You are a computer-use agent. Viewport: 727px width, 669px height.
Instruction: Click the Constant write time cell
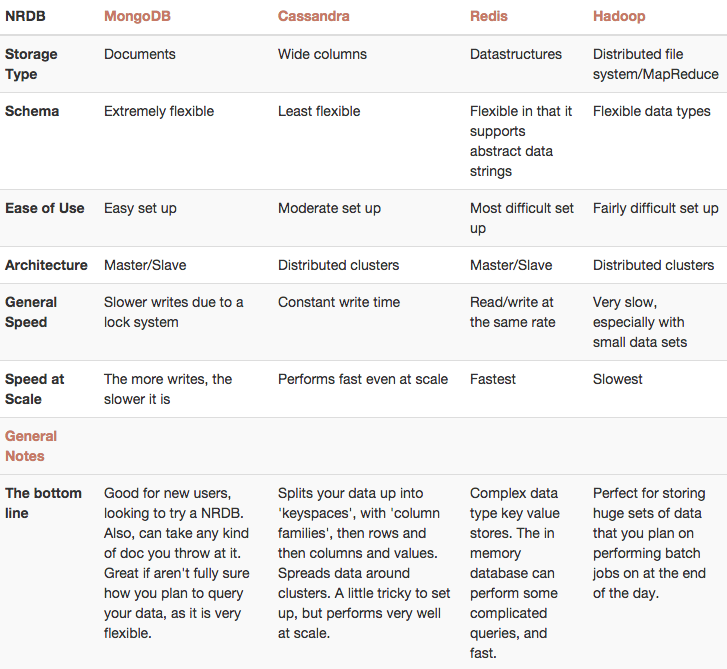pos(339,302)
